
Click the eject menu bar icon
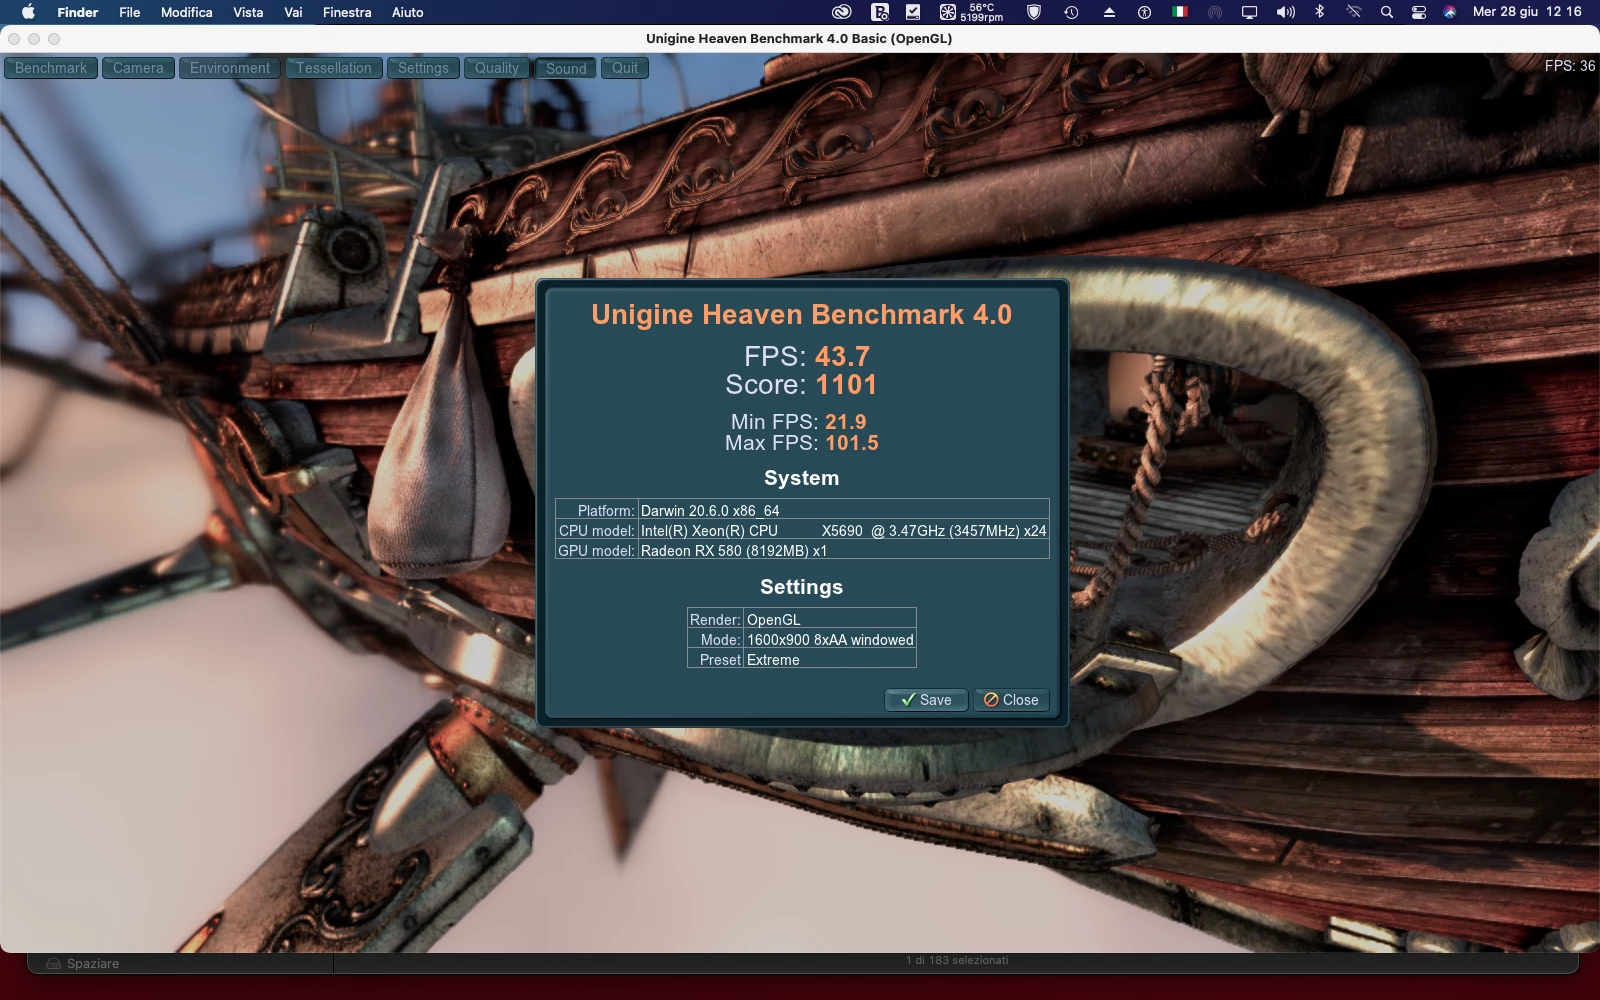tap(1109, 12)
